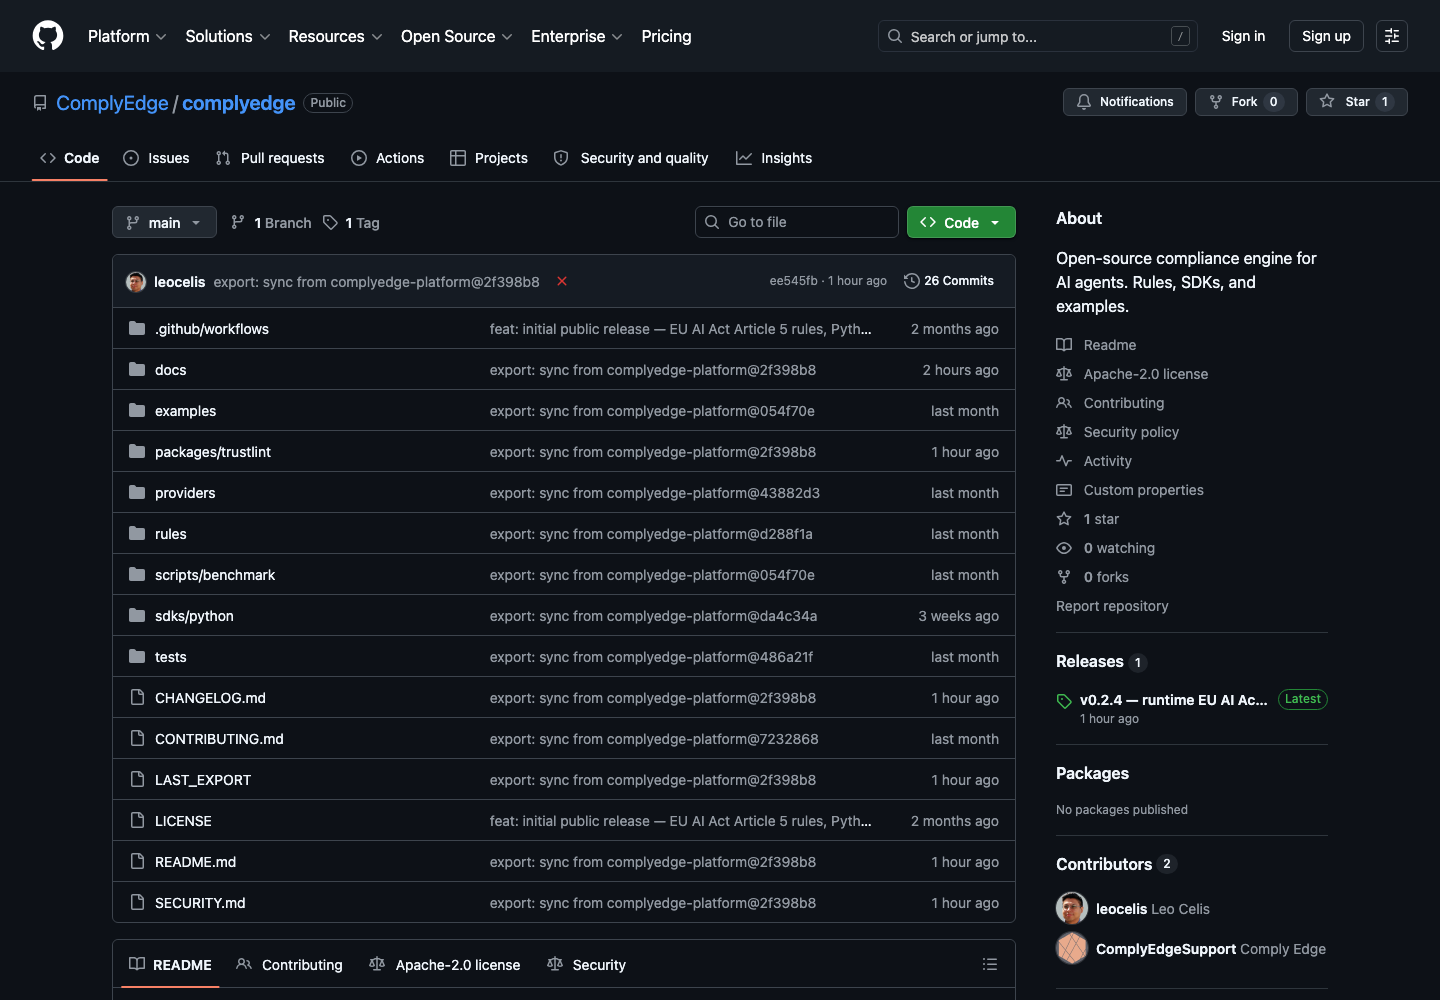Screen dimensions: 1440x1000
Task: Open Readme link in About sidebar
Action: (1096, 345)
